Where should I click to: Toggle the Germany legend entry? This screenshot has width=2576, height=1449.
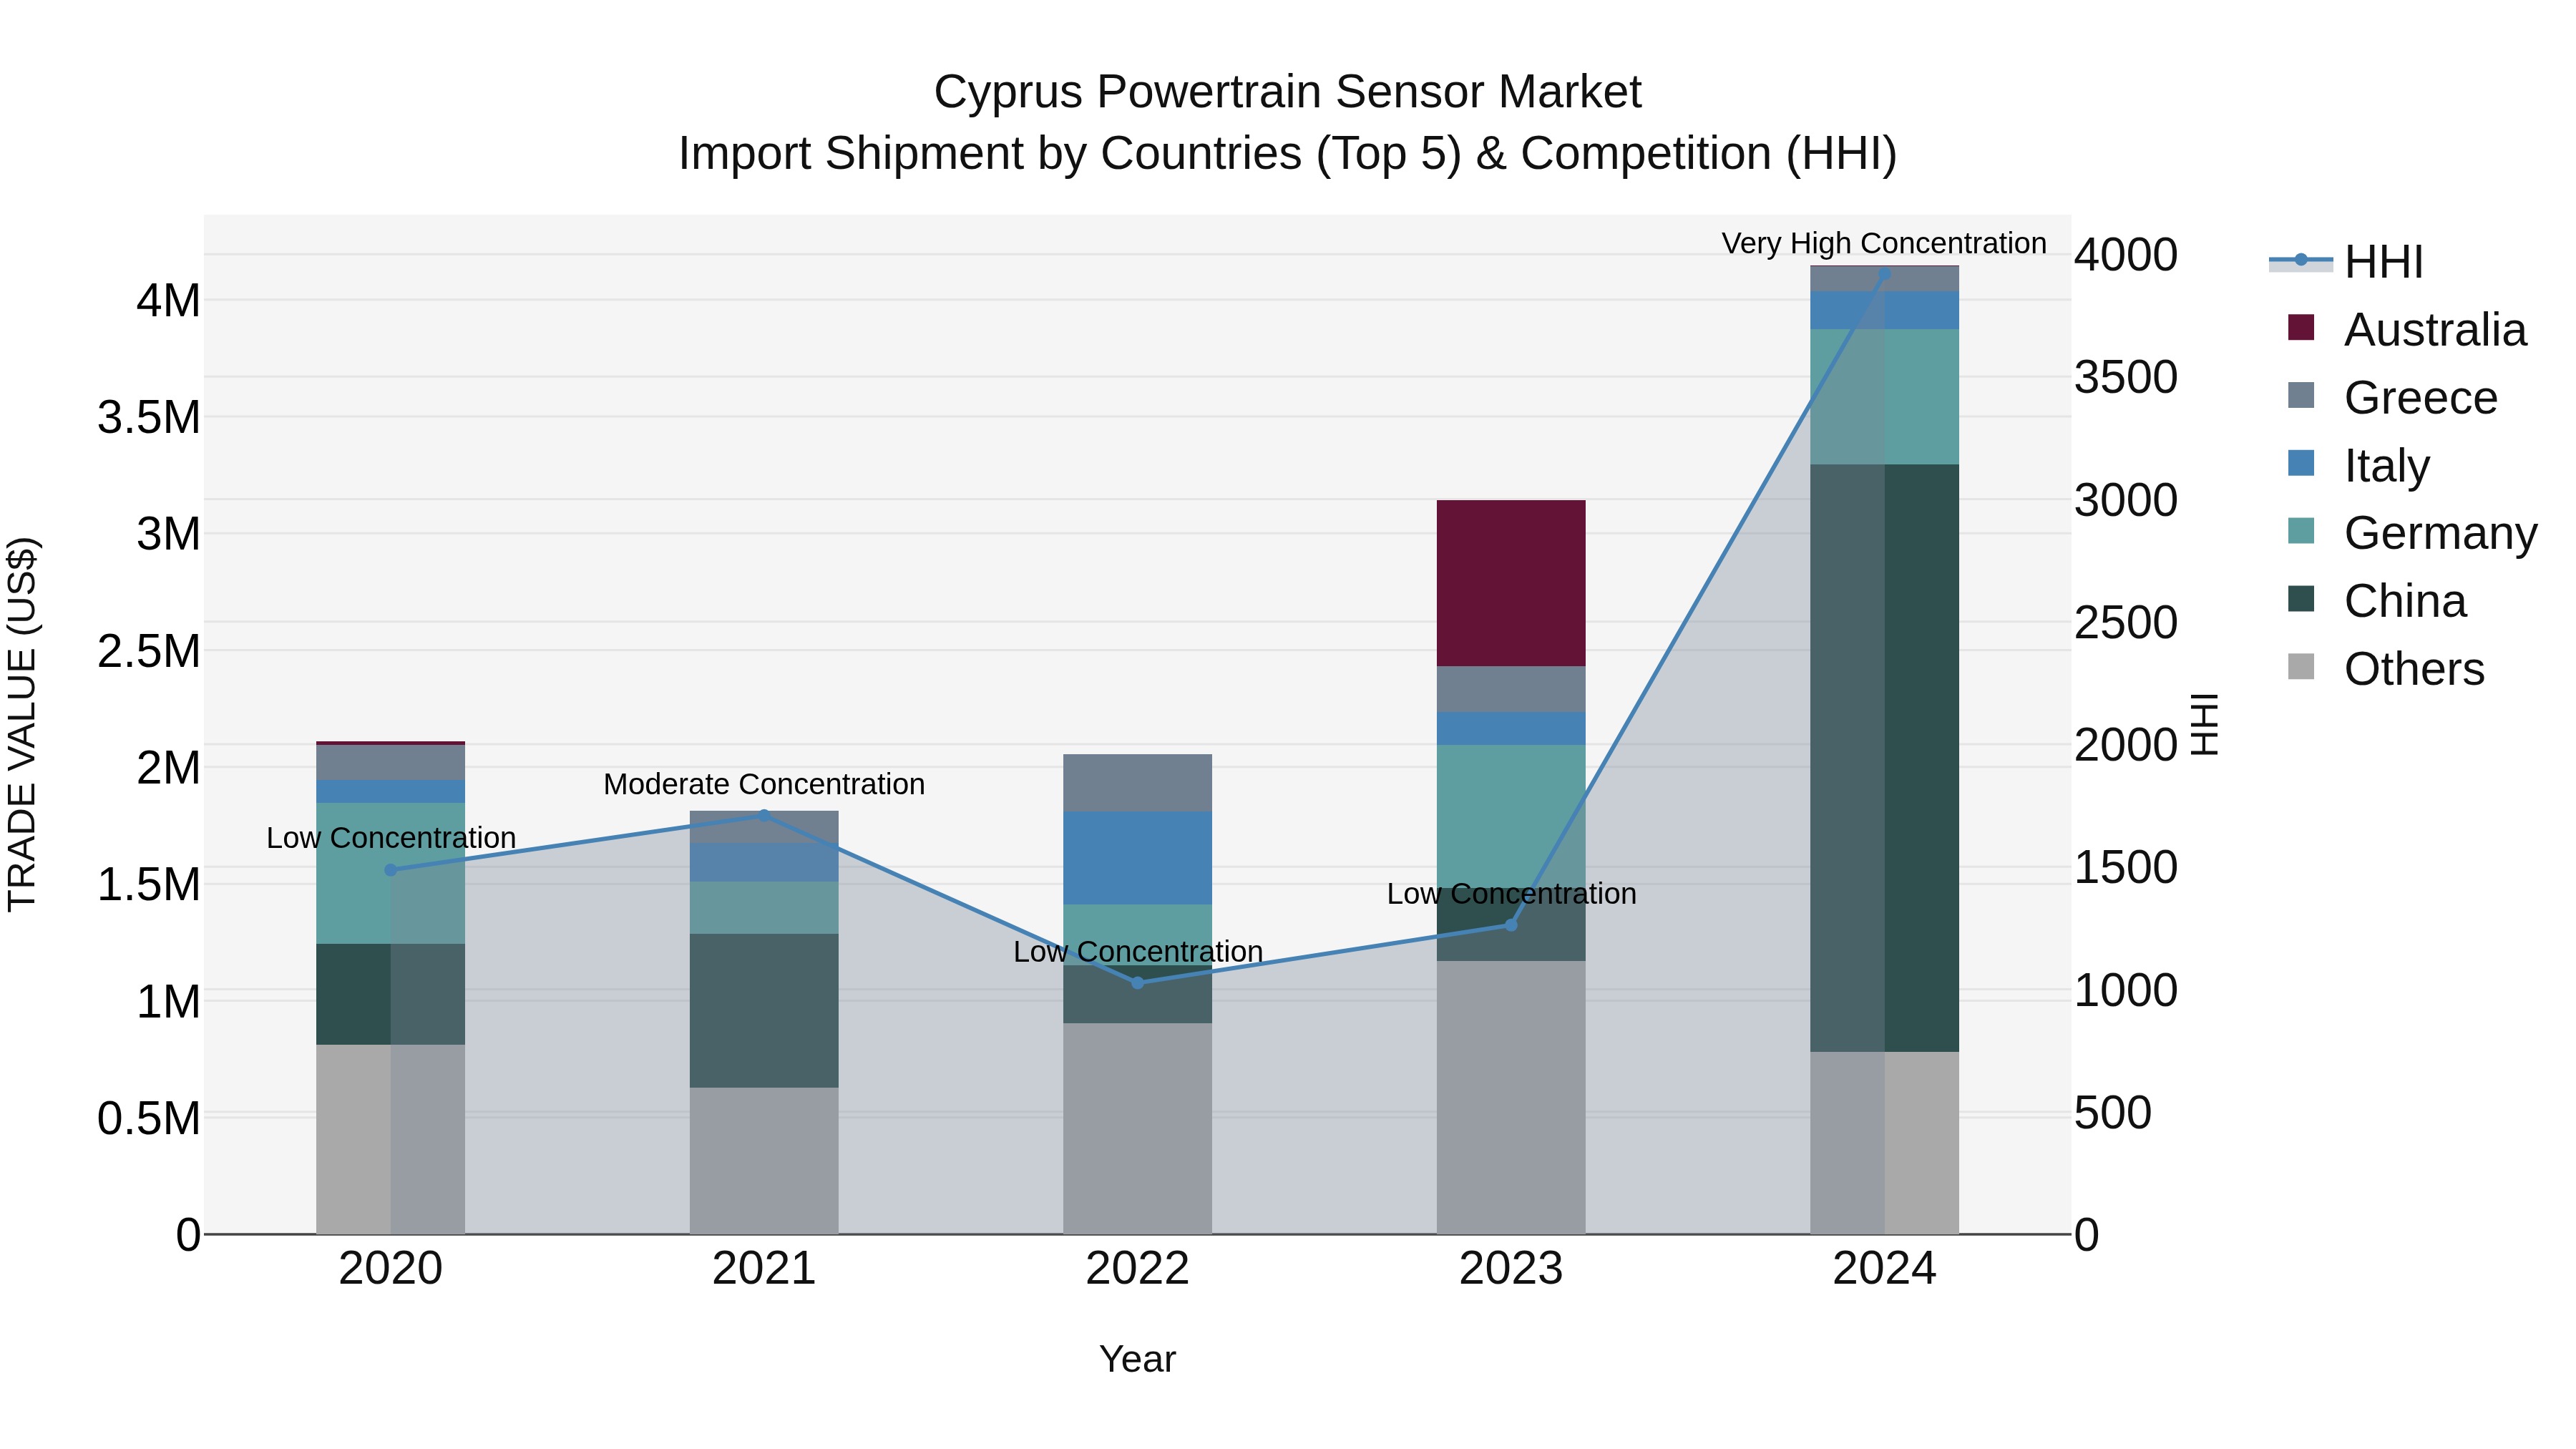pos(2439,533)
